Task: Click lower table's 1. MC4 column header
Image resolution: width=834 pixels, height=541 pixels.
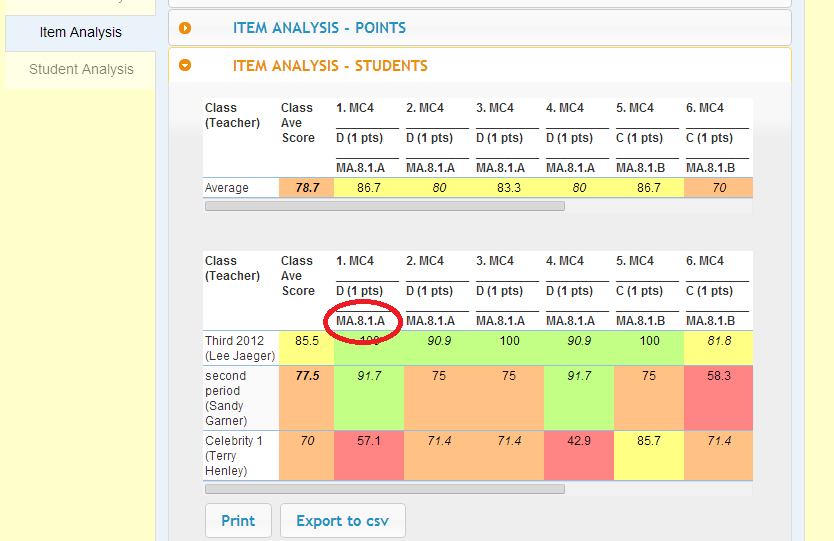Action: click(355, 261)
